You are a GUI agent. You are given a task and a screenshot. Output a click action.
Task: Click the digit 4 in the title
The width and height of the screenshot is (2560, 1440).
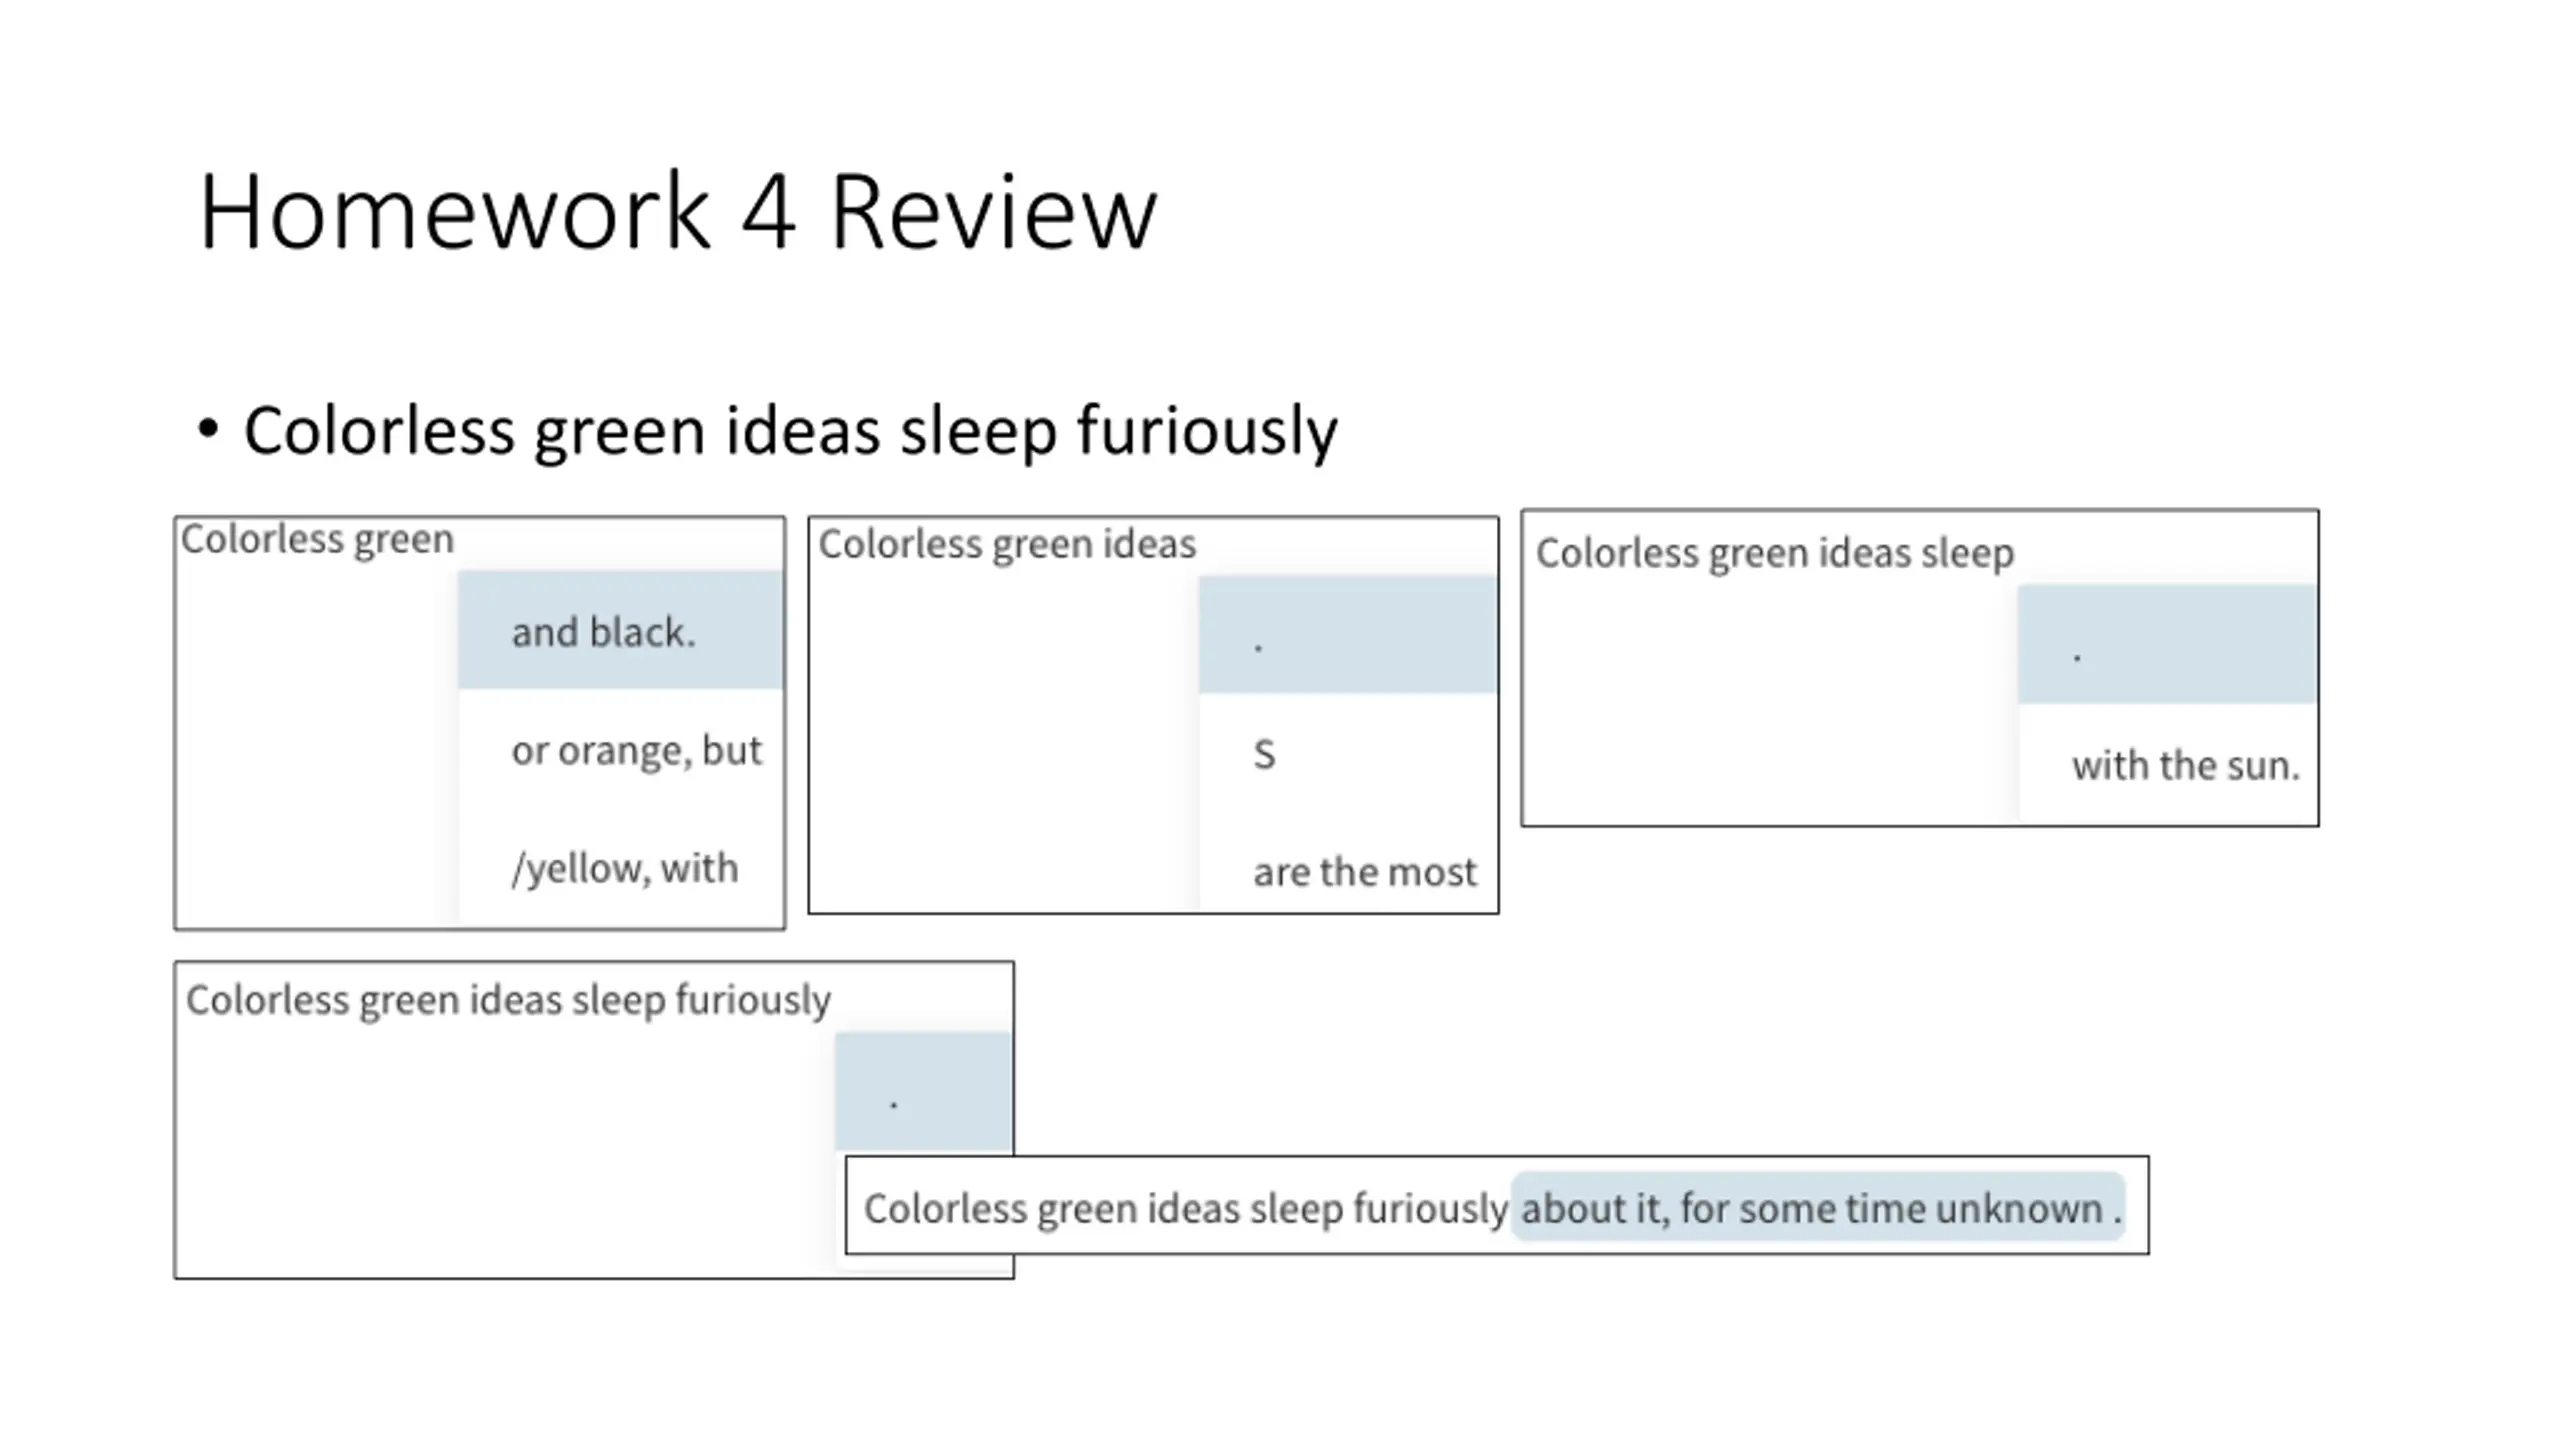click(768, 212)
